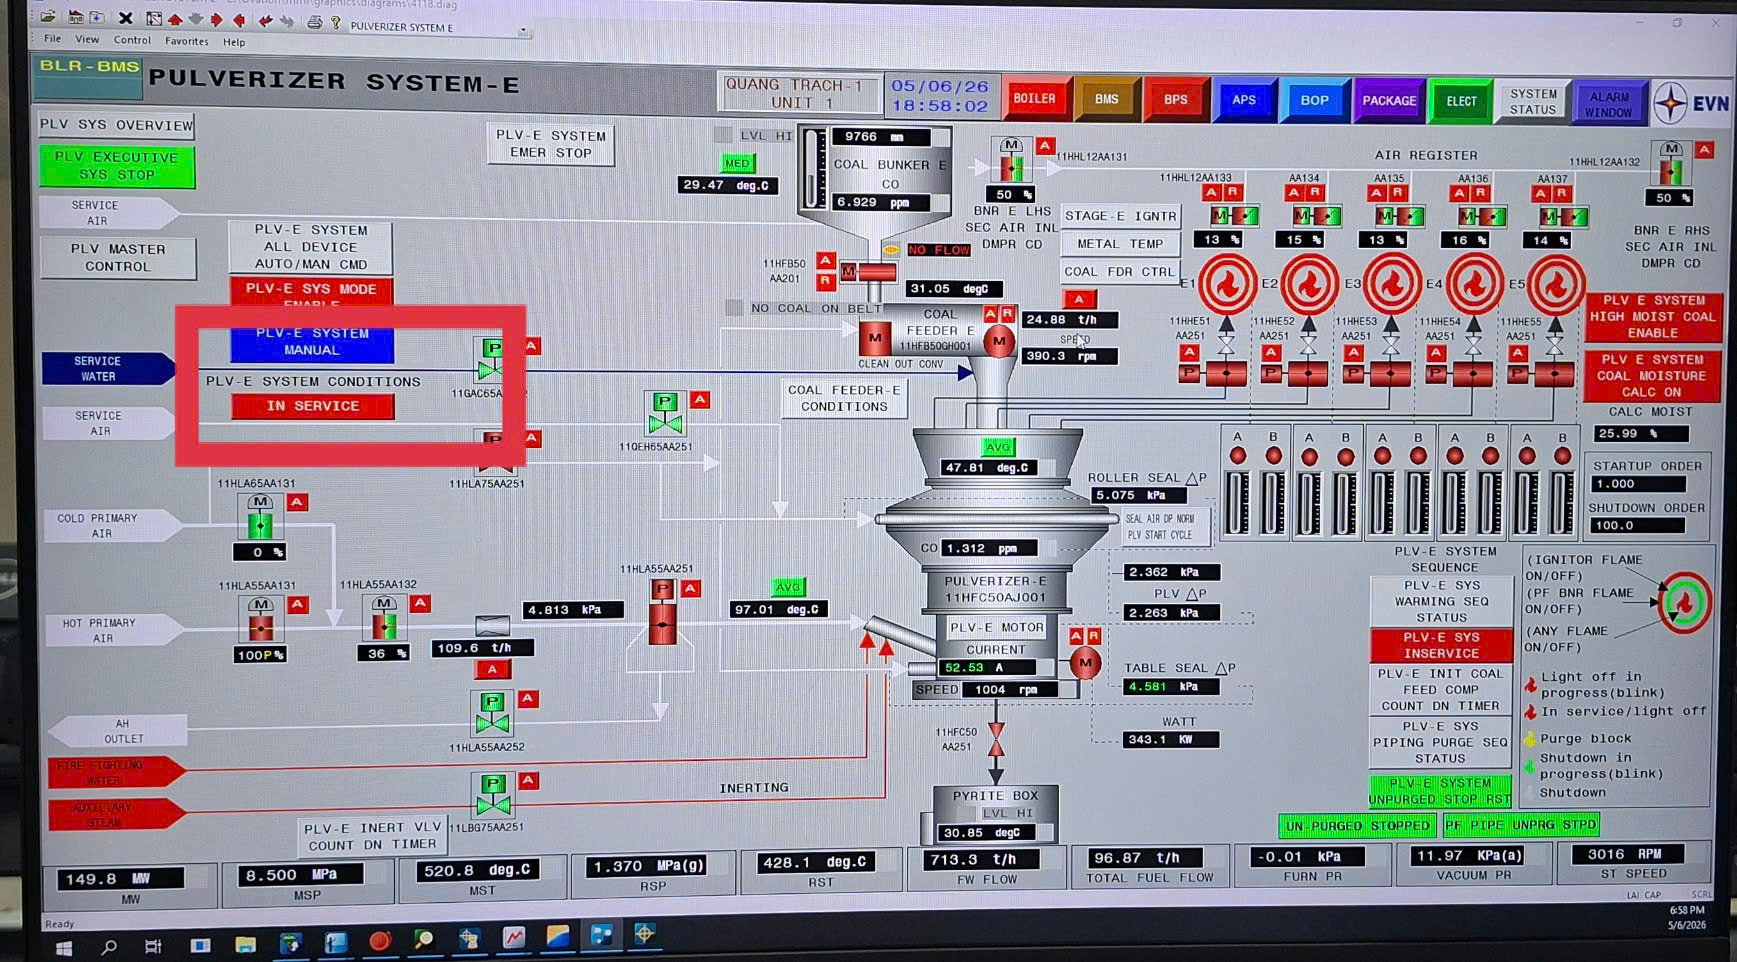This screenshot has width=1737, height=962.
Task: Click the question mark help icon
Action: (x=335, y=21)
